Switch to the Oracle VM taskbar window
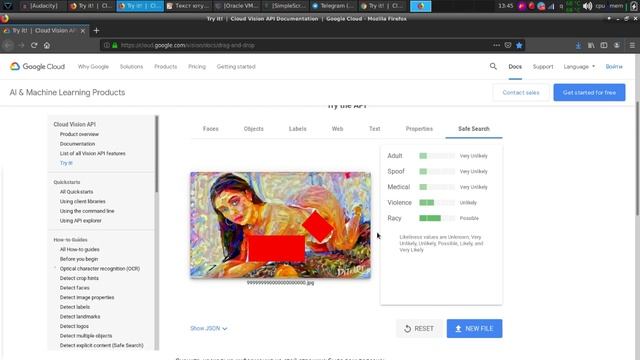Screen dimensions: 640x360 [x=236, y=6]
